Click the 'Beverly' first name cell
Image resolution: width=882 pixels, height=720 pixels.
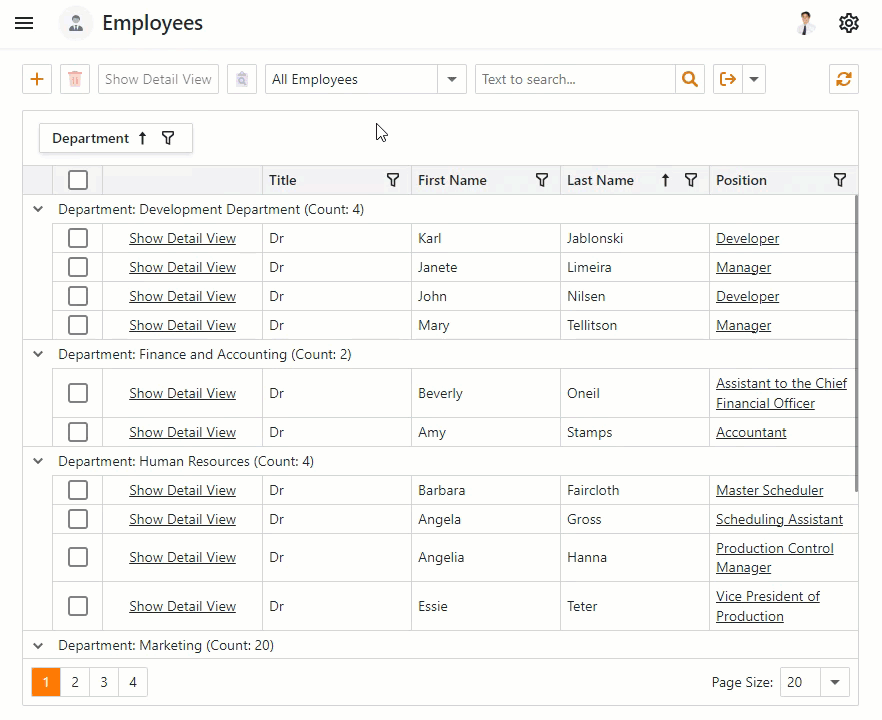click(x=486, y=393)
